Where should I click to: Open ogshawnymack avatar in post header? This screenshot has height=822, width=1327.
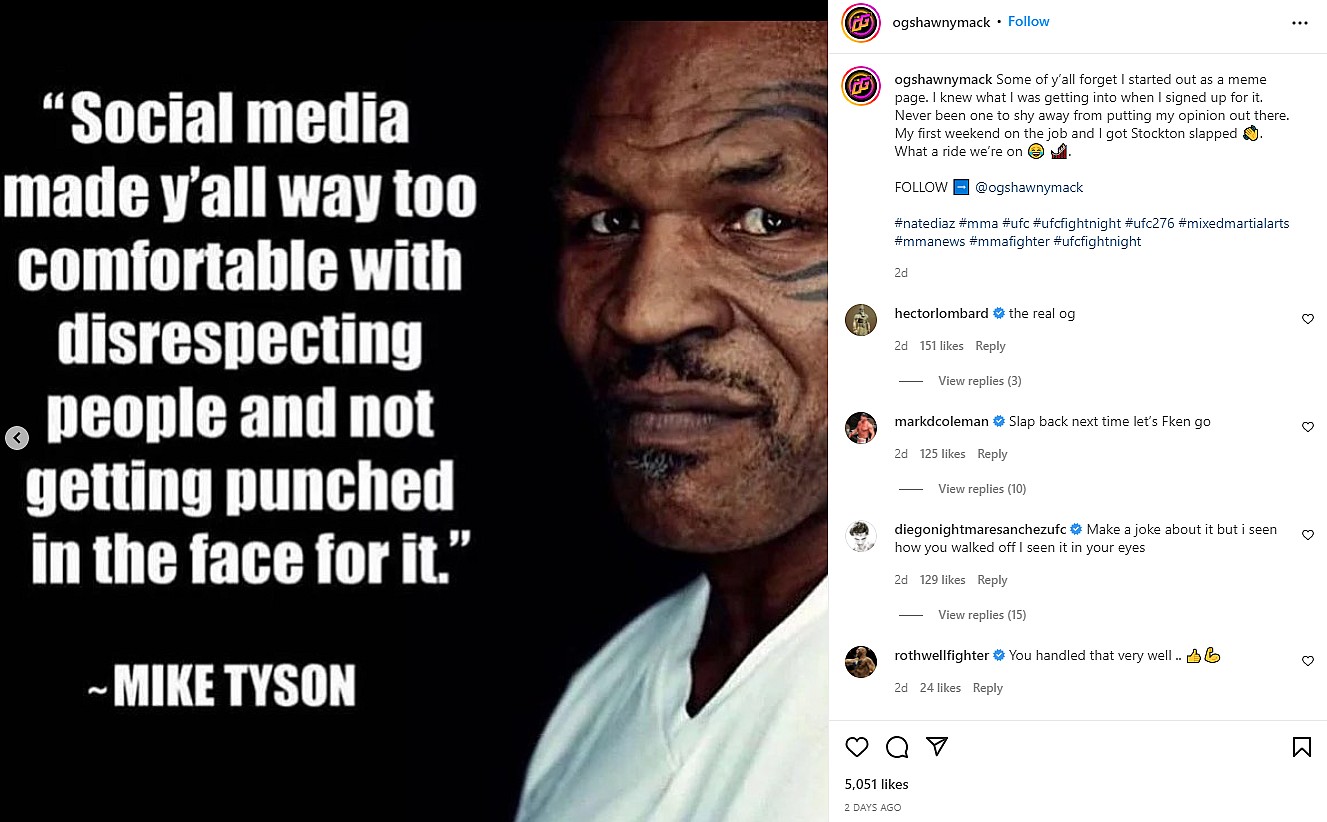pos(861,23)
